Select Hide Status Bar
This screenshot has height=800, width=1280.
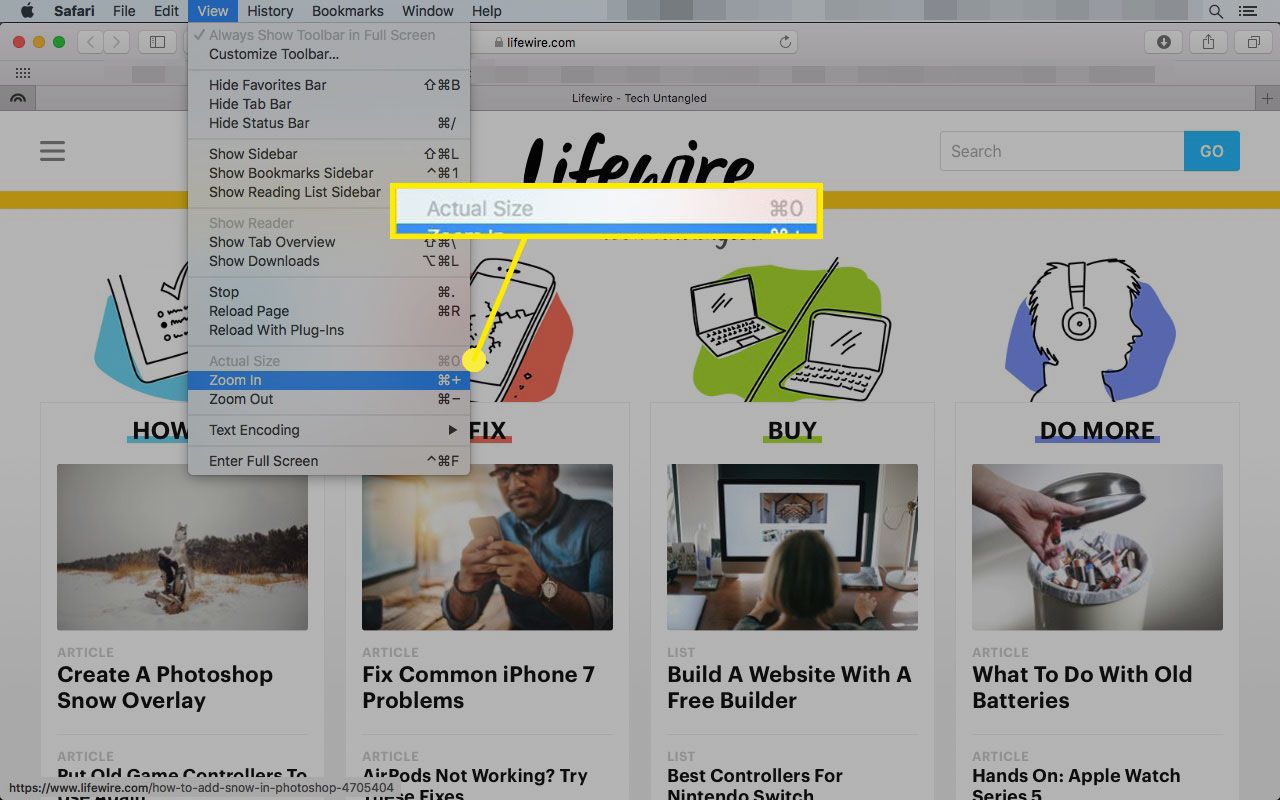click(329, 123)
